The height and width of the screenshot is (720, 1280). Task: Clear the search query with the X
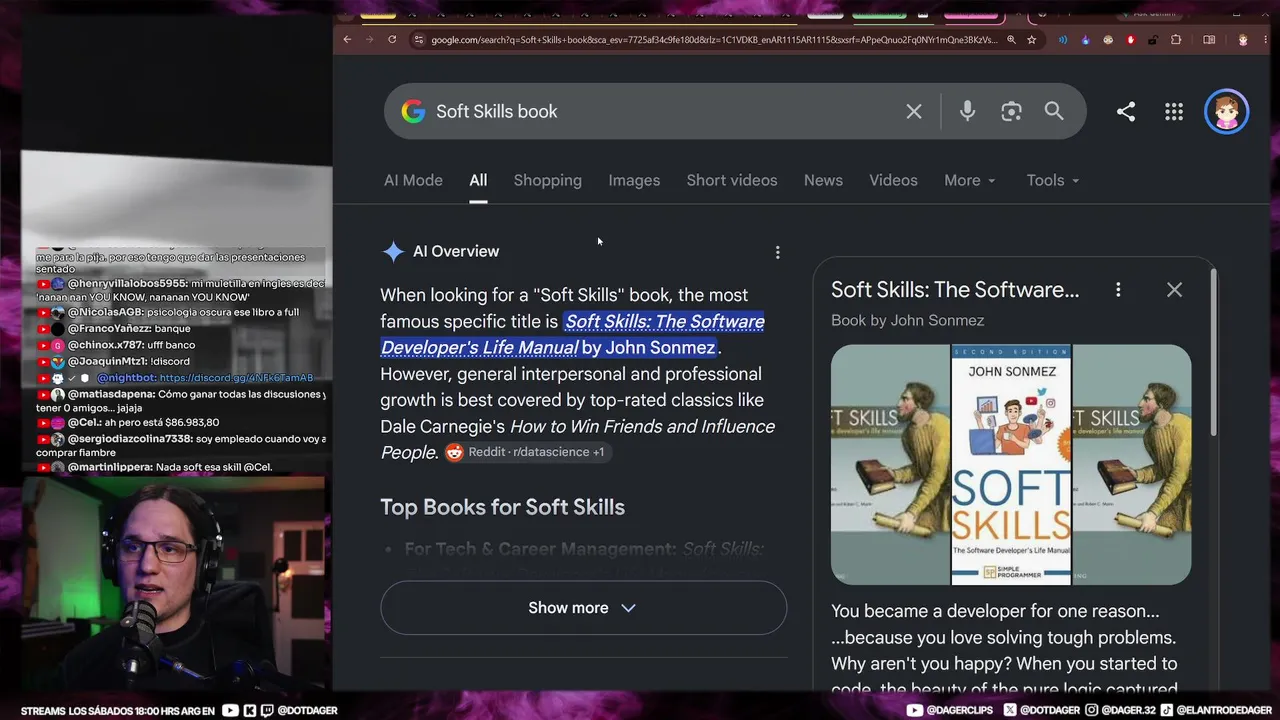tap(914, 111)
